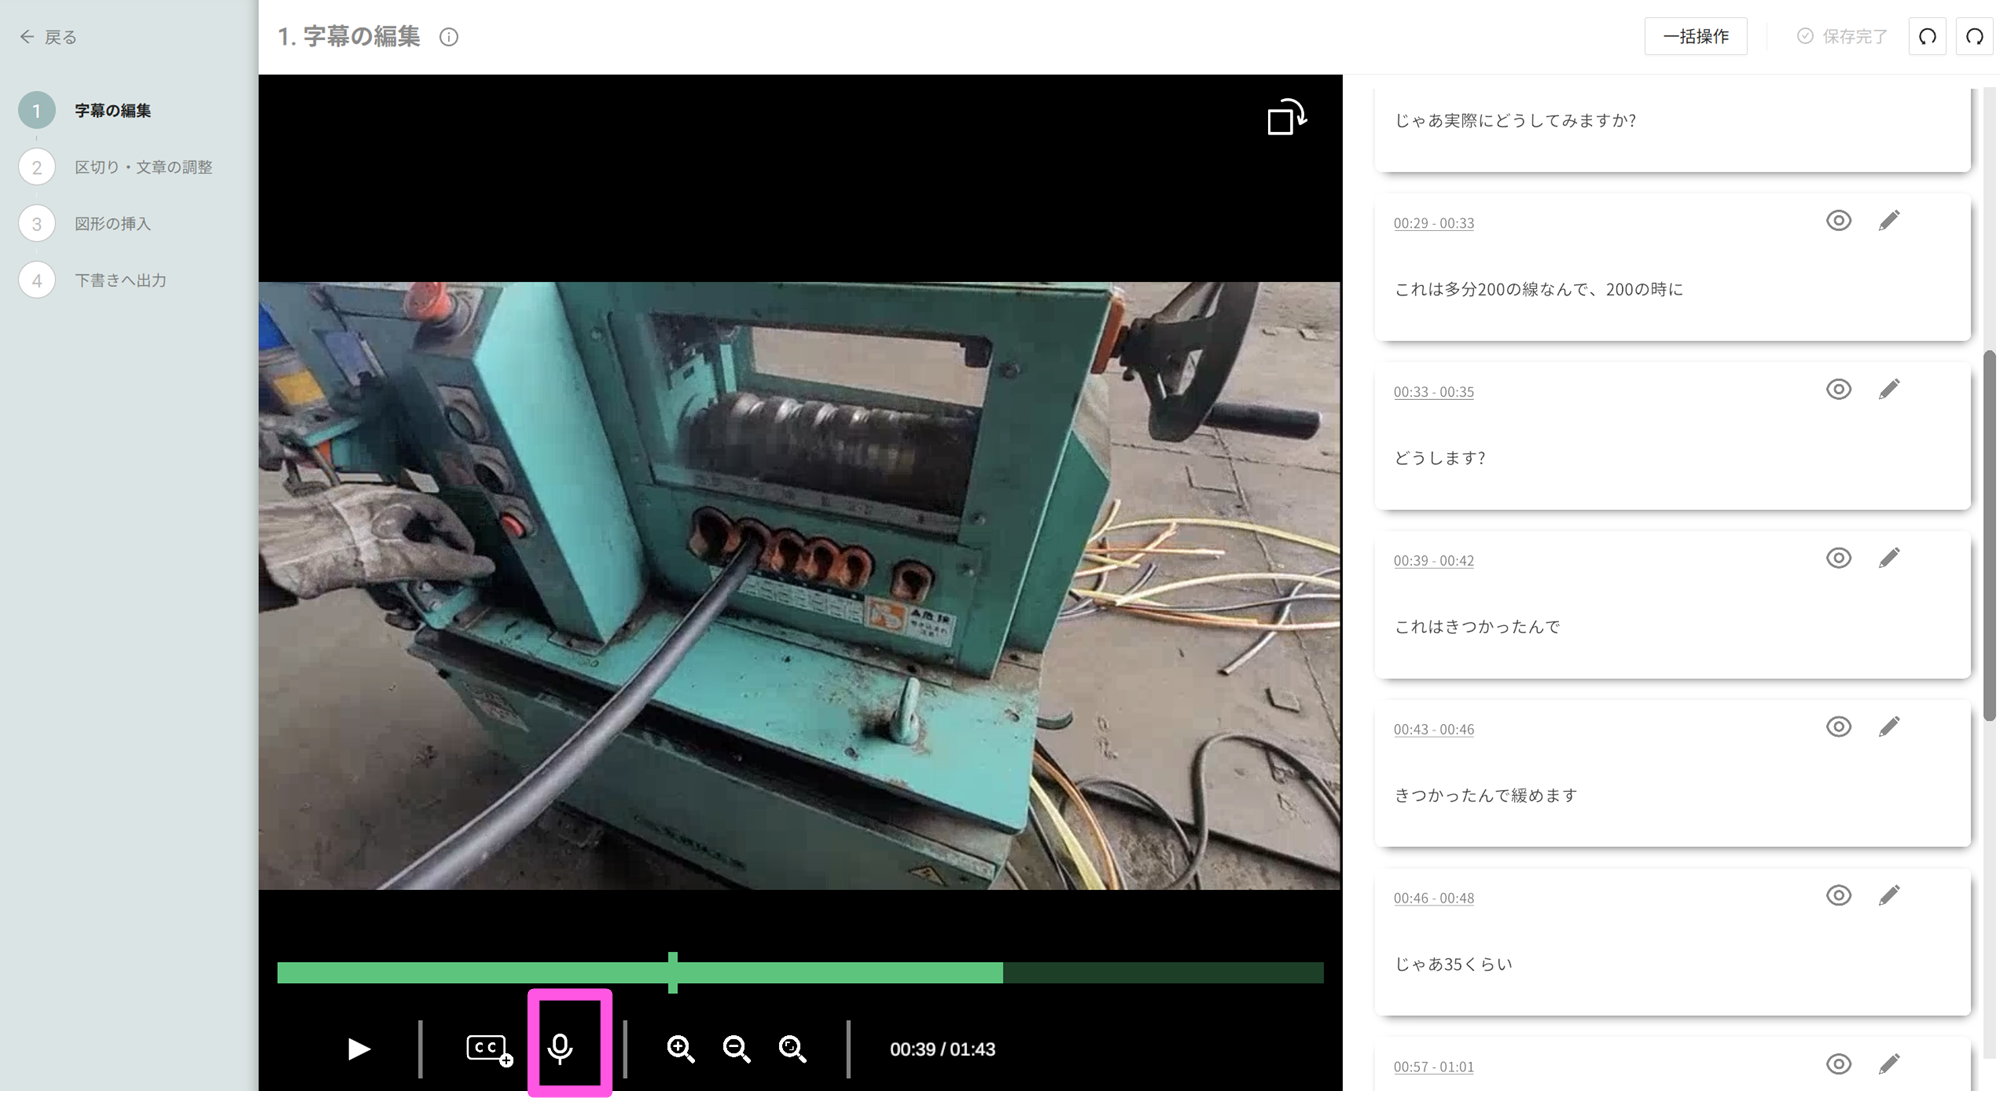Zoom in on the timeline

(680, 1048)
